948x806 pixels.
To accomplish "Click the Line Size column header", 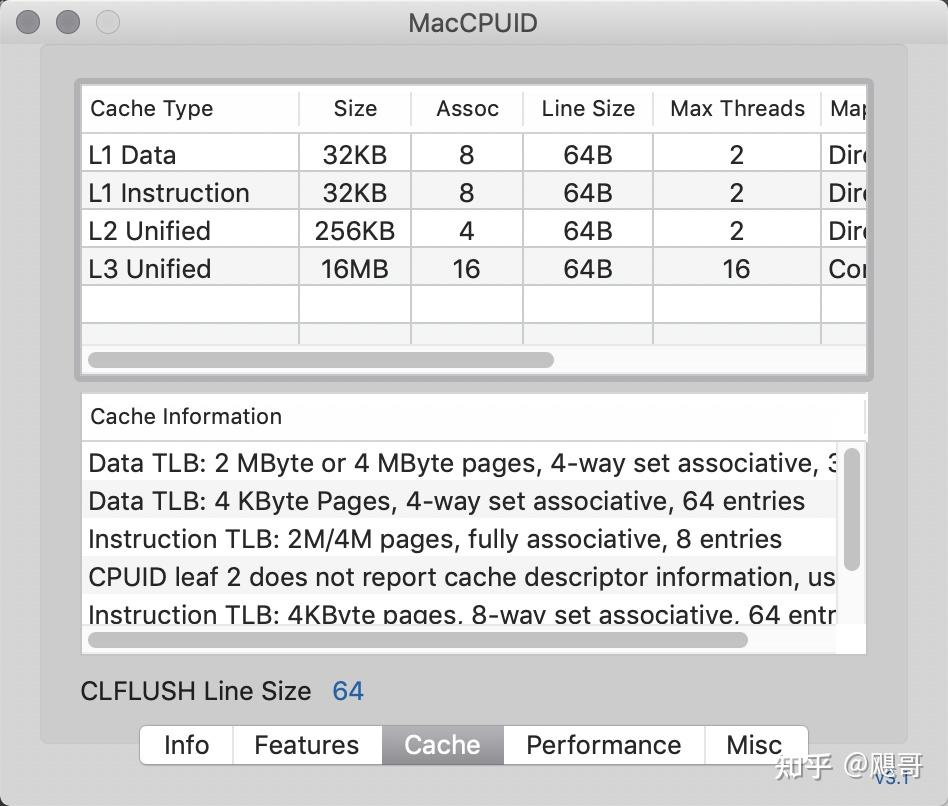I will (x=588, y=109).
